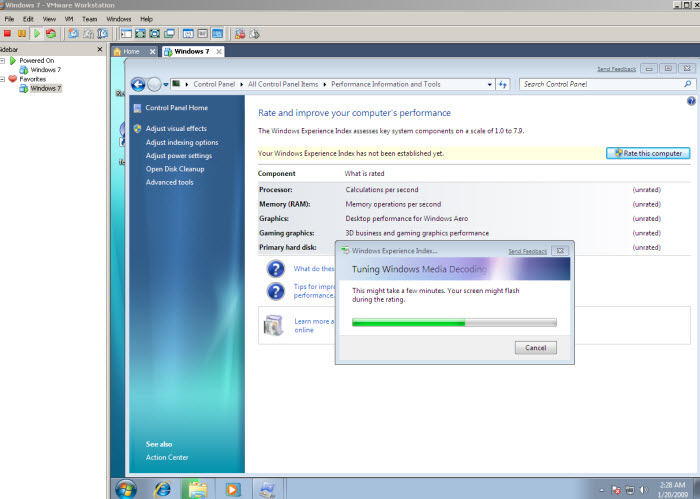
Task: Go to 'Control Panel Home'
Action: 176,108
